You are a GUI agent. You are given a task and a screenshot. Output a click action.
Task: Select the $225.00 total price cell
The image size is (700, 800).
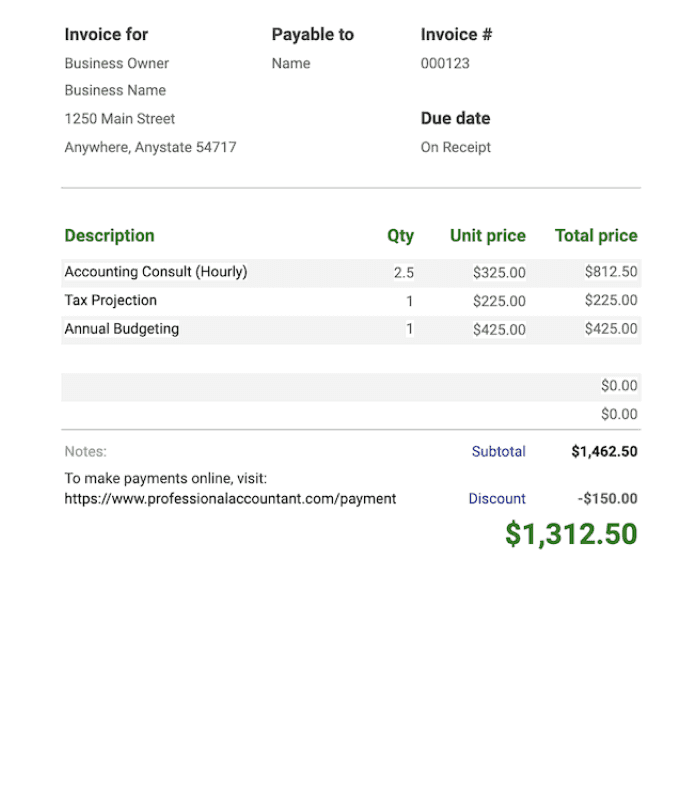pyautogui.click(x=611, y=301)
